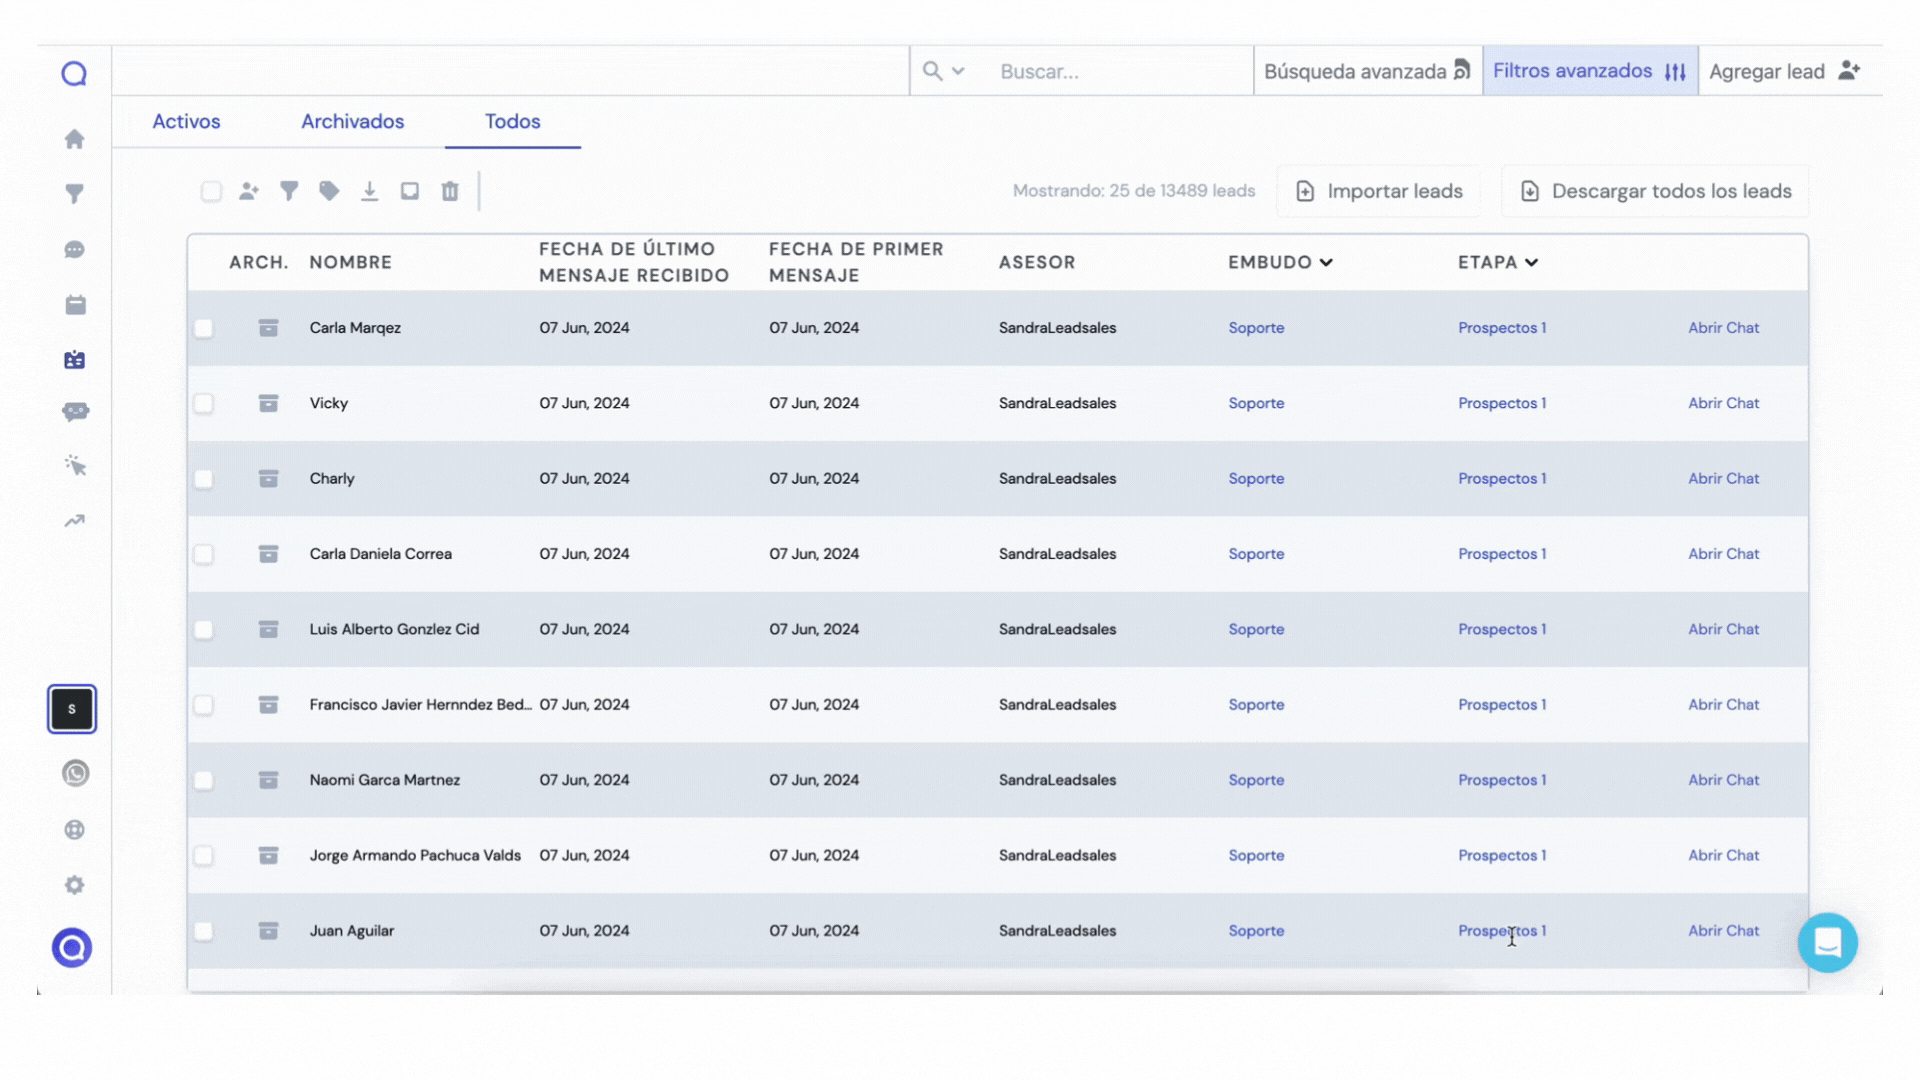The image size is (1920, 1080).
Task: Click the funnel toolbar icon above table
Action: 289,191
